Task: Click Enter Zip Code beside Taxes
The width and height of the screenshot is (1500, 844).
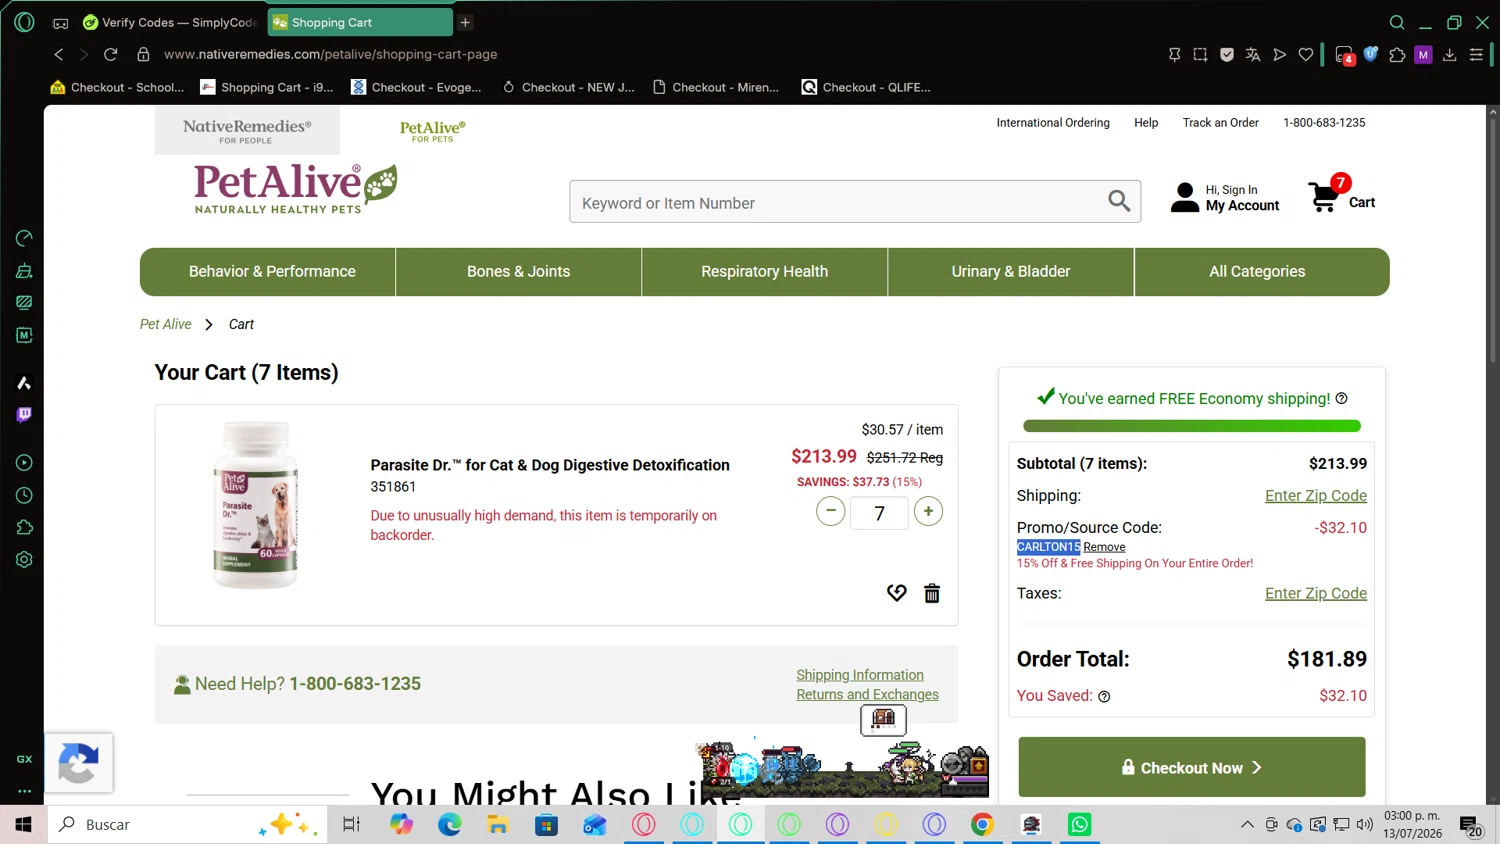Action: [1315, 594]
